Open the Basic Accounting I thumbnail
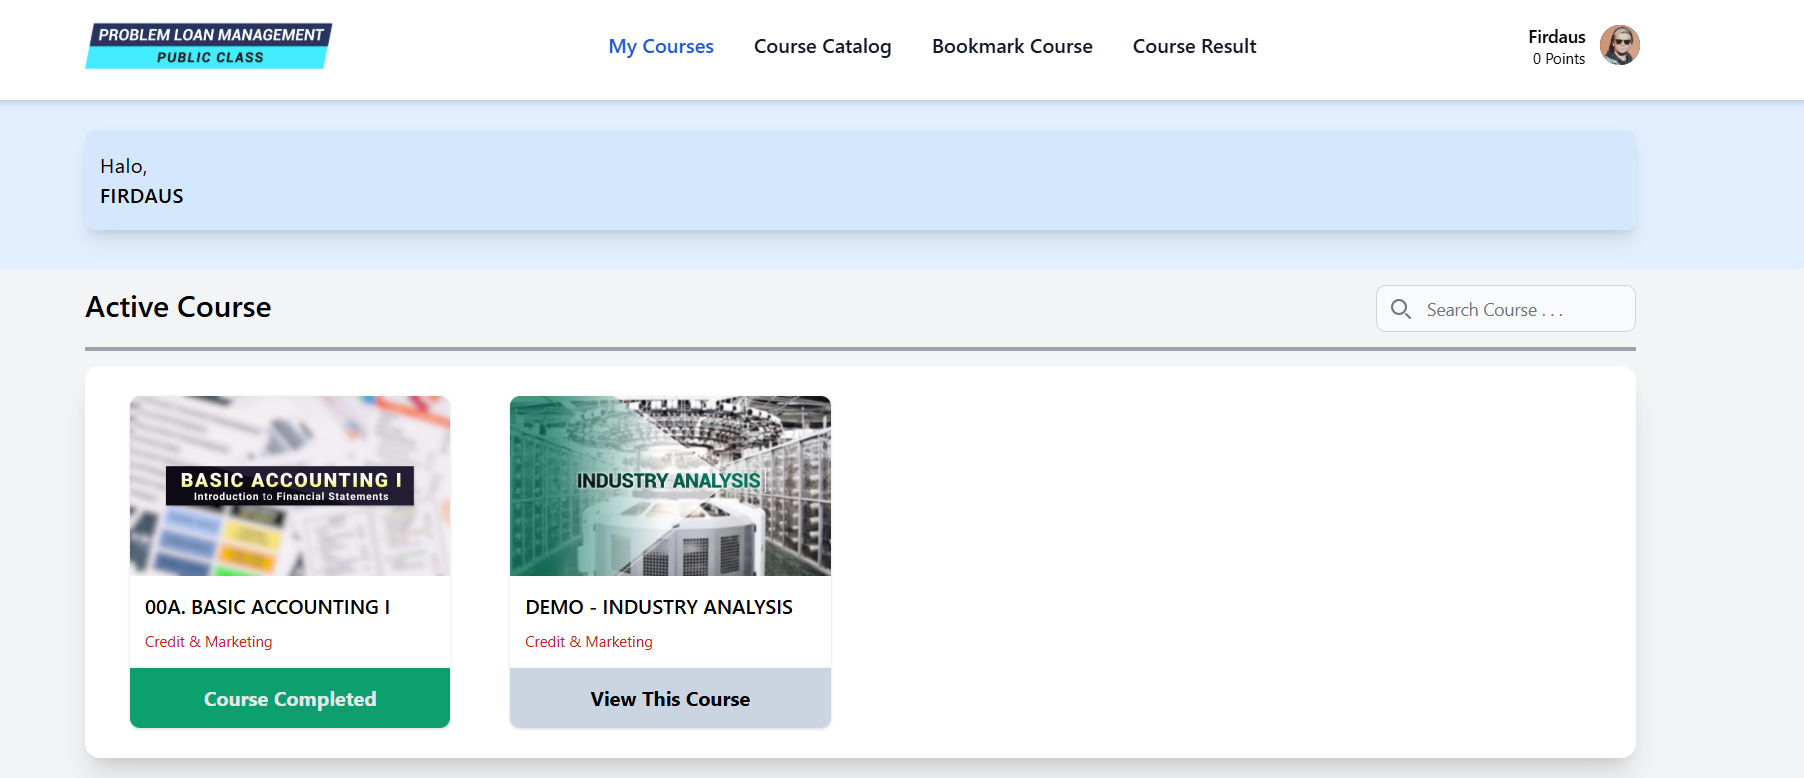This screenshot has width=1804, height=778. (x=290, y=486)
